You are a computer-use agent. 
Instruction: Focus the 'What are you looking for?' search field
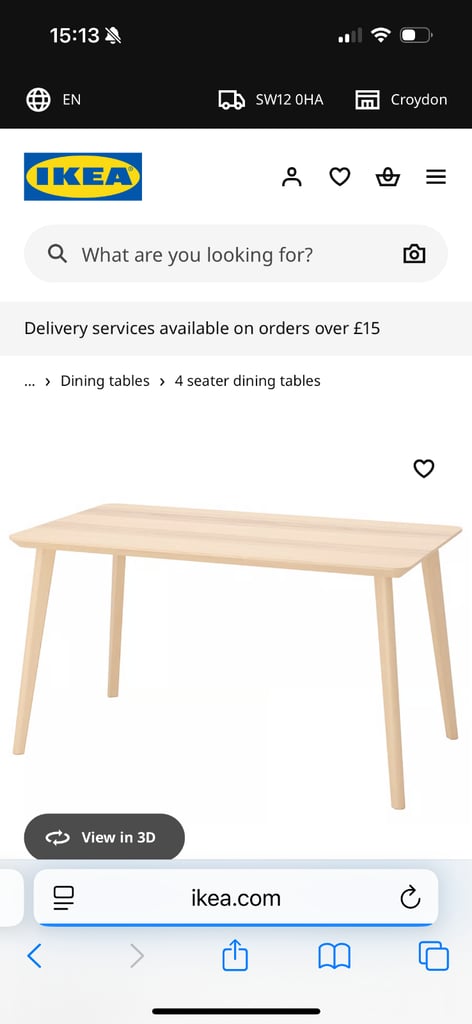tap(236, 254)
